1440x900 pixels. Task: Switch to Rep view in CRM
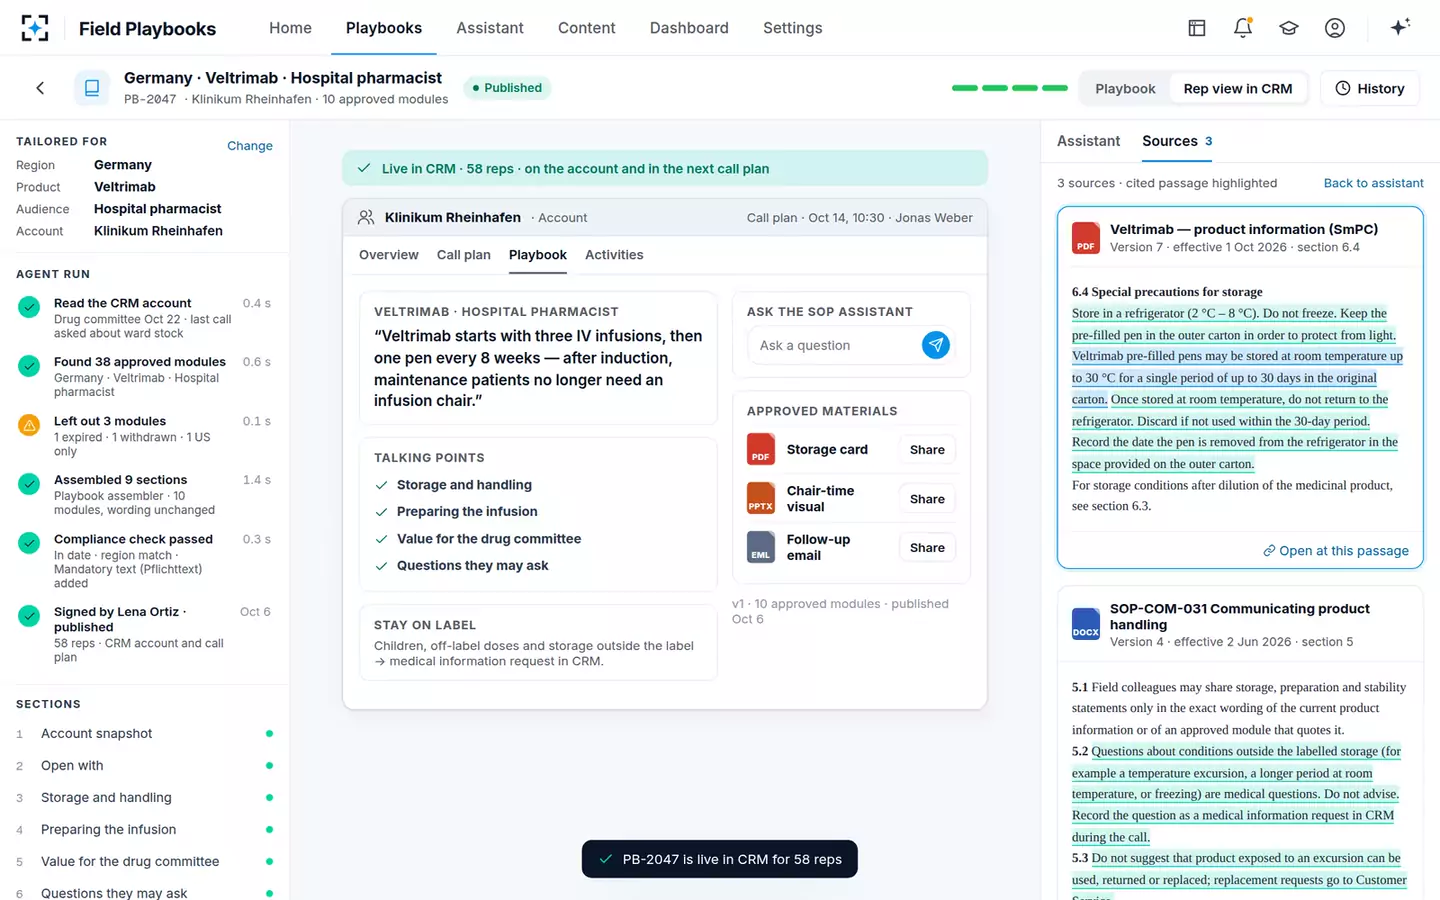click(x=1238, y=89)
